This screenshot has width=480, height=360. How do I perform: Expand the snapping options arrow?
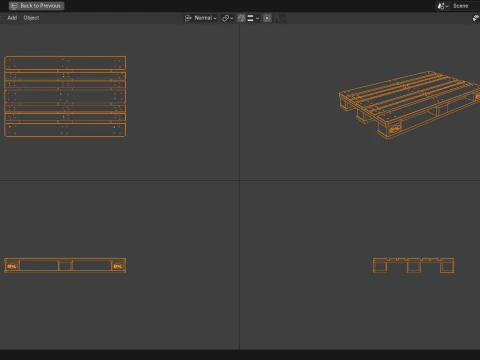click(257, 18)
